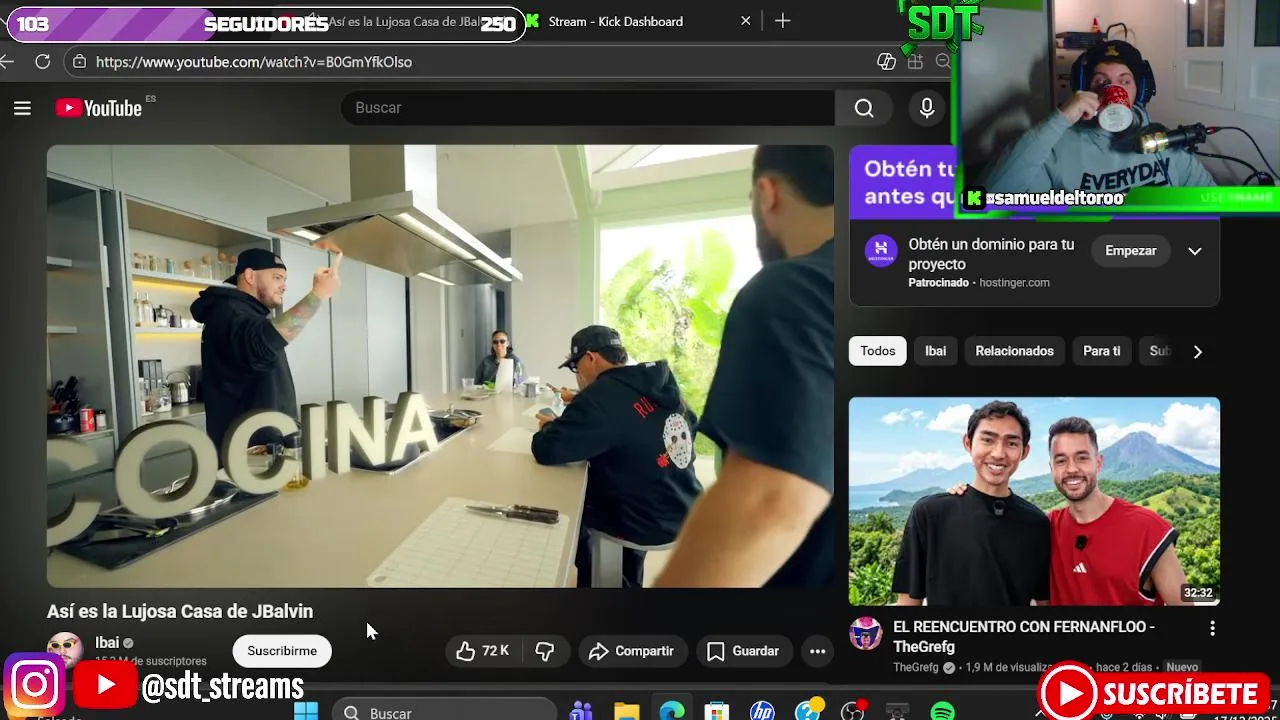Open the YouTube hamburger guide menu
1280x720 pixels.
[22, 108]
